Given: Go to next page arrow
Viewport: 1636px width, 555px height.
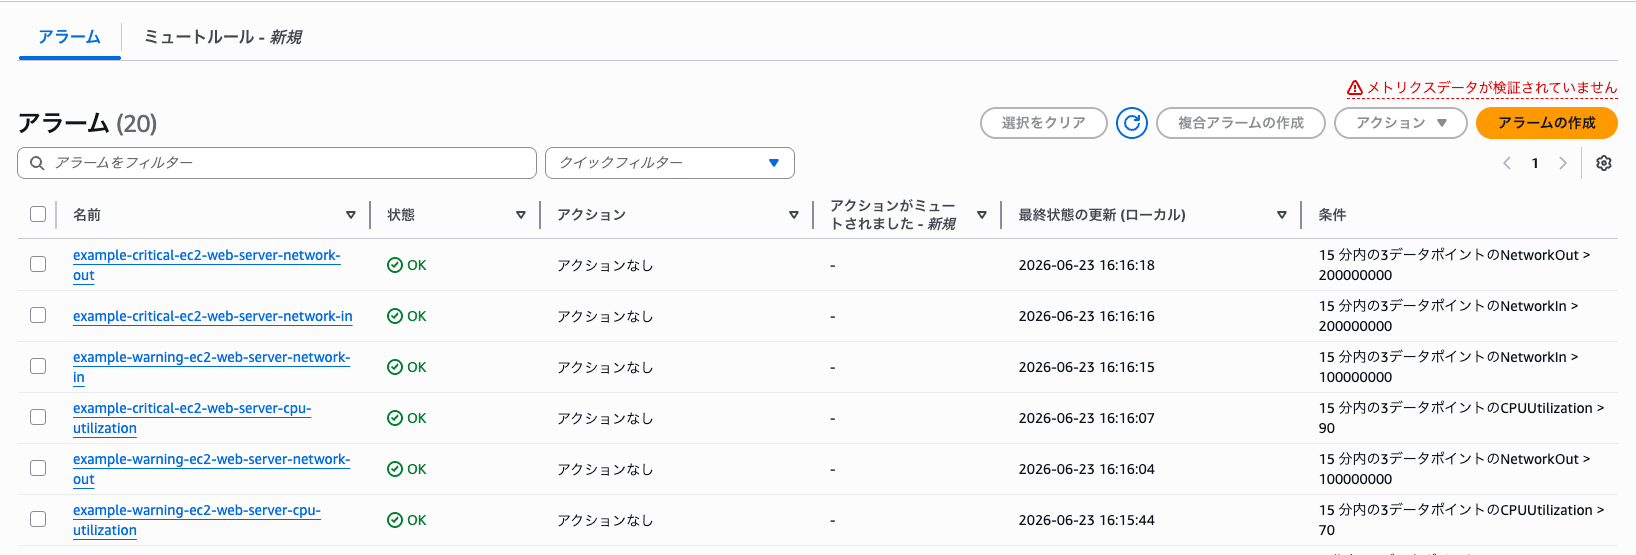Looking at the screenshot, I should (x=1563, y=163).
